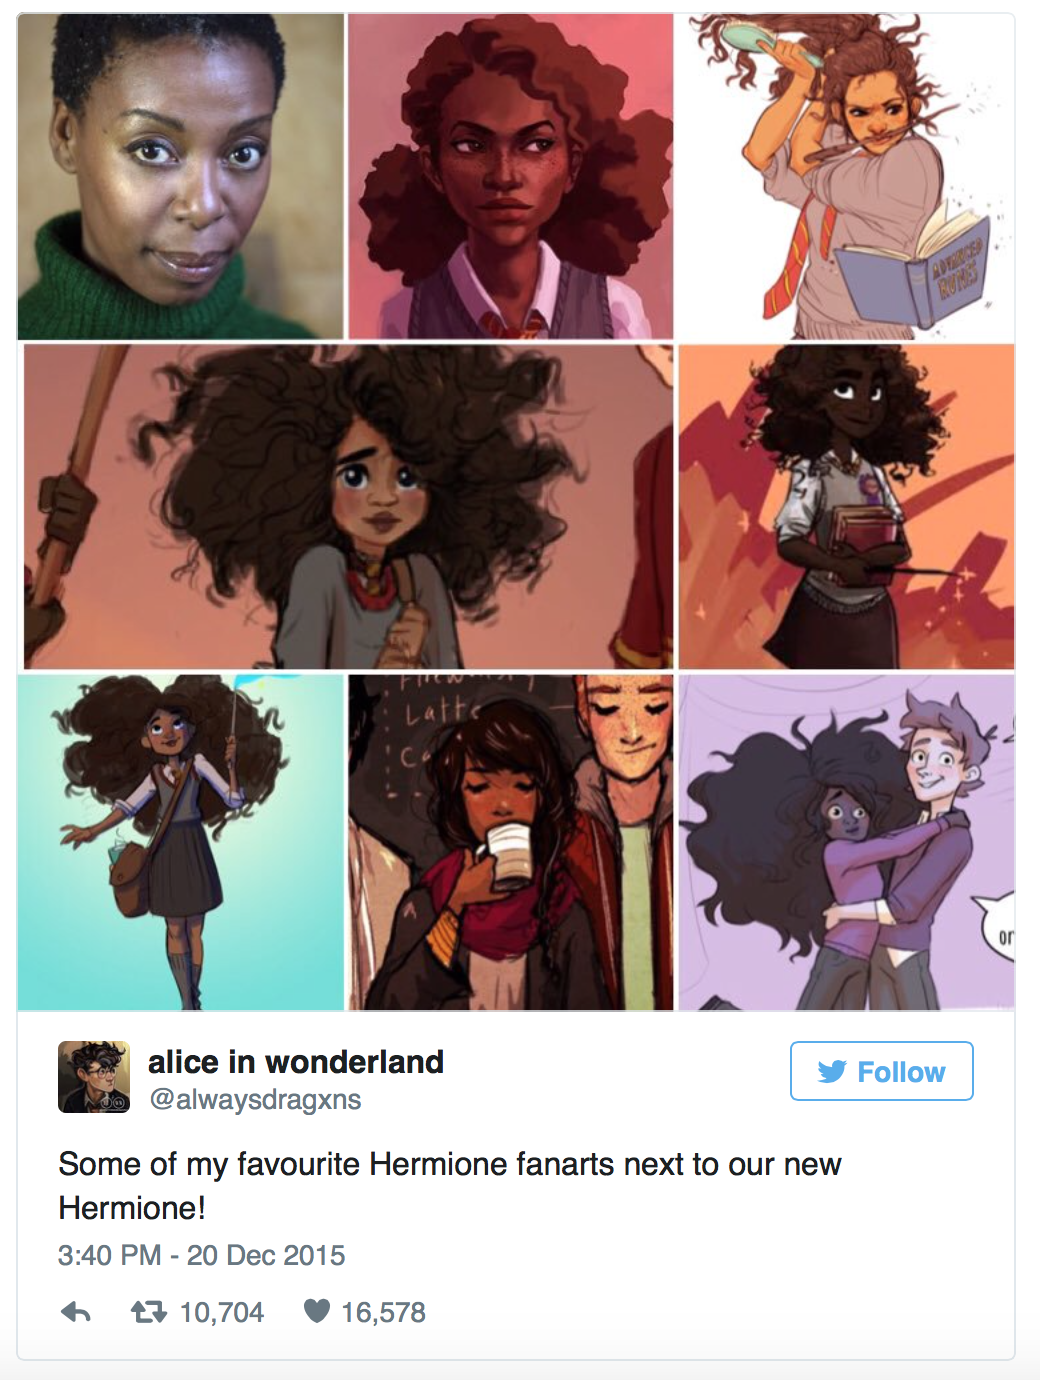1040x1380 pixels.
Task: Click the retweet icon
Action: tap(149, 1311)
